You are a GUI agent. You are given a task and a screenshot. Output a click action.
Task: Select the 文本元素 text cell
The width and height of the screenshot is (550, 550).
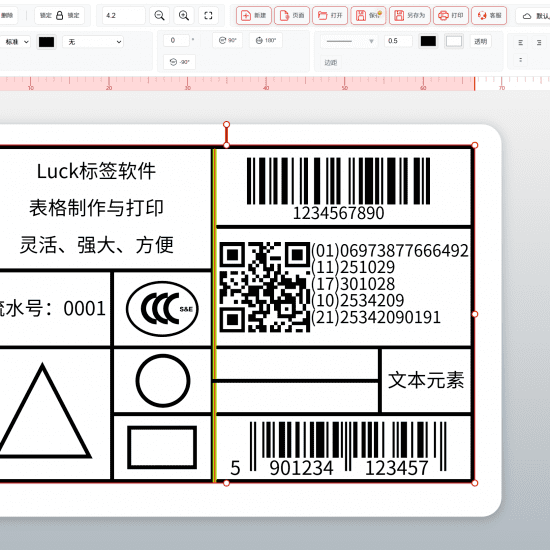[426, 380]
